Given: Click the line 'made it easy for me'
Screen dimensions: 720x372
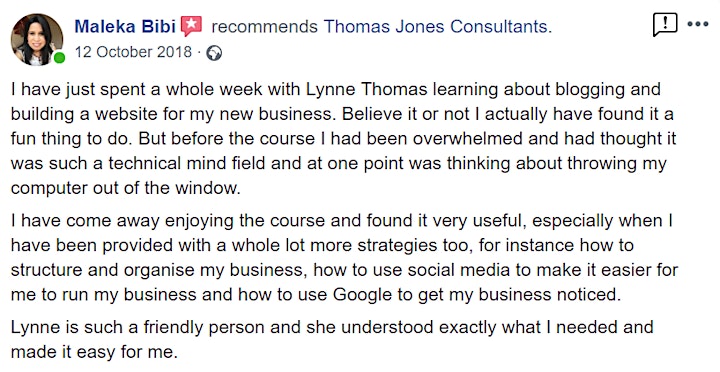Looking at the screenshot, I should coord(94,352).
